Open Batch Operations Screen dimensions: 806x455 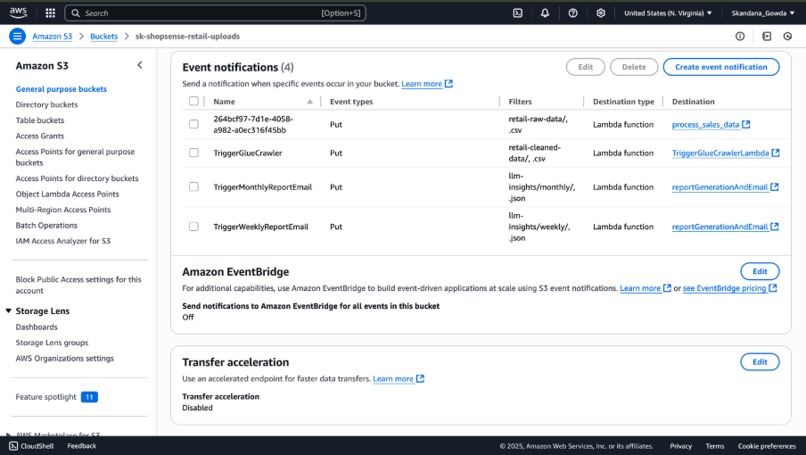click(x=46, y=225)
